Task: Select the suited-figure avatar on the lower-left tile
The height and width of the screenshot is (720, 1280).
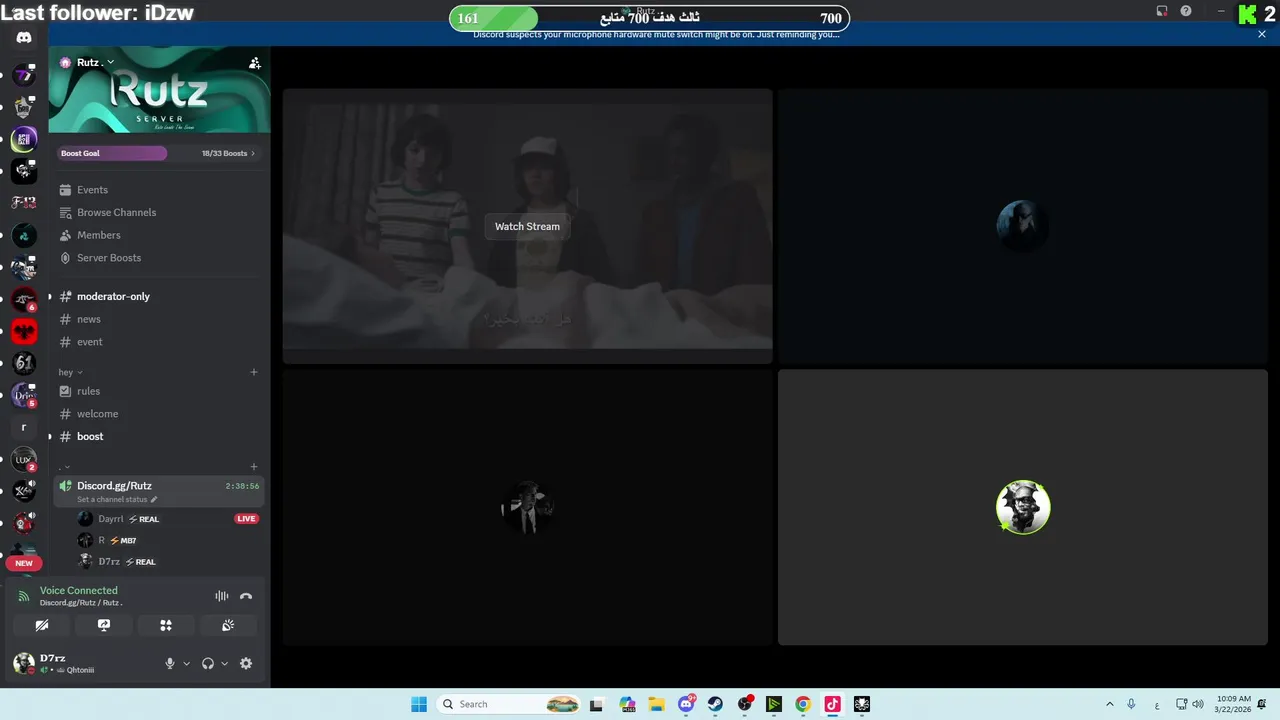Action: 527,507
